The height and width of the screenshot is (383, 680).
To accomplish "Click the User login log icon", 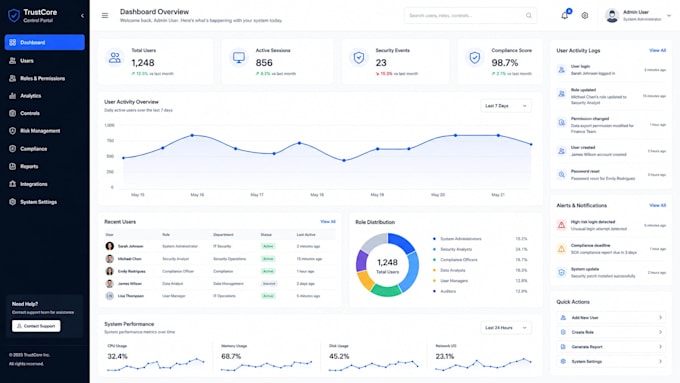I will 562,70.
